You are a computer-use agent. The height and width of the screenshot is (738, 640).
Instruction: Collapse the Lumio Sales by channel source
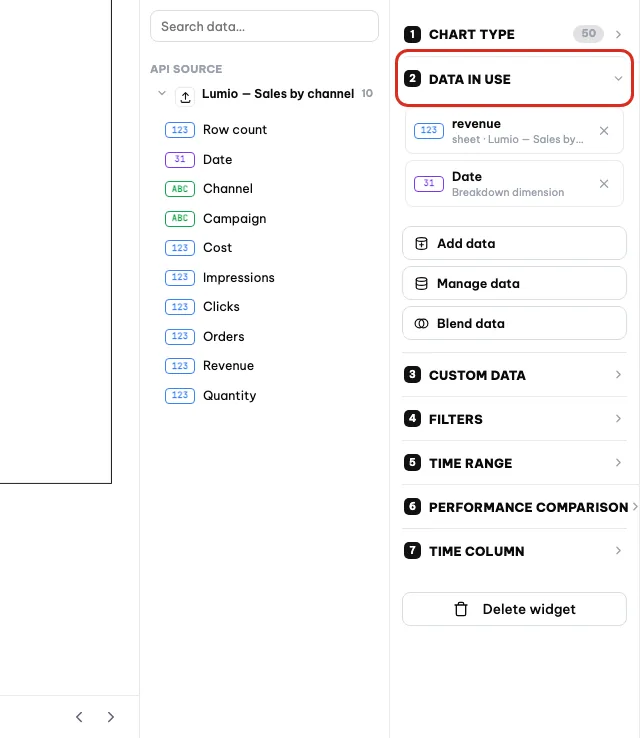point(162,93)
